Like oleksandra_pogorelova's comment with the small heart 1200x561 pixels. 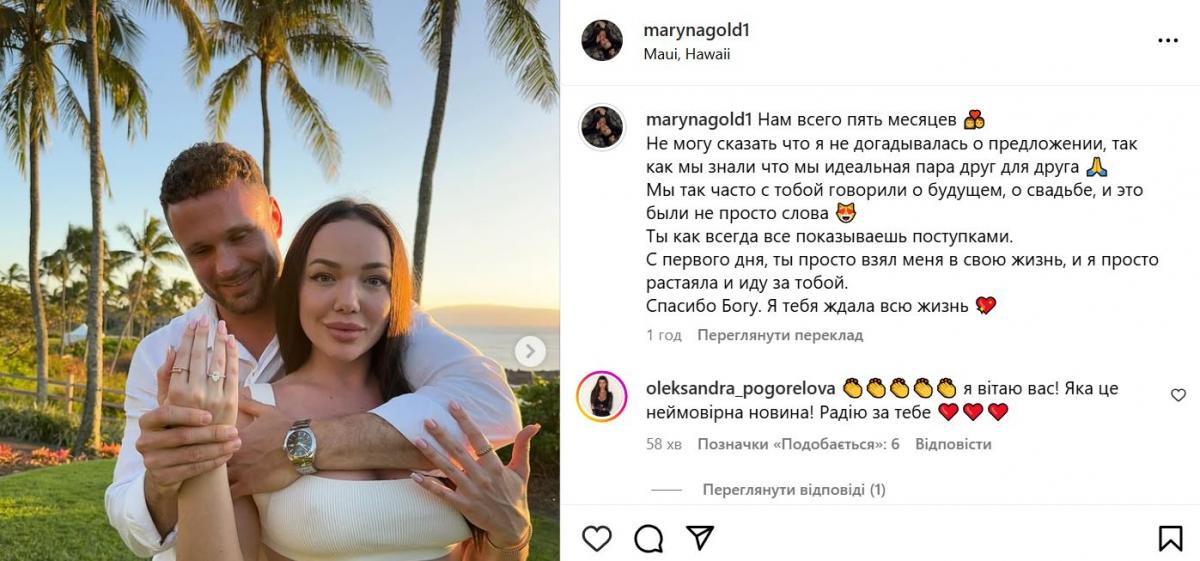click(x=1178, y=395)
